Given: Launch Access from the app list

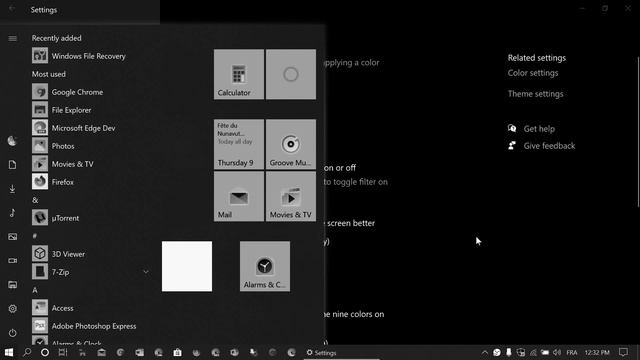Looking at the screenshot, I should (x=92, y=307).
